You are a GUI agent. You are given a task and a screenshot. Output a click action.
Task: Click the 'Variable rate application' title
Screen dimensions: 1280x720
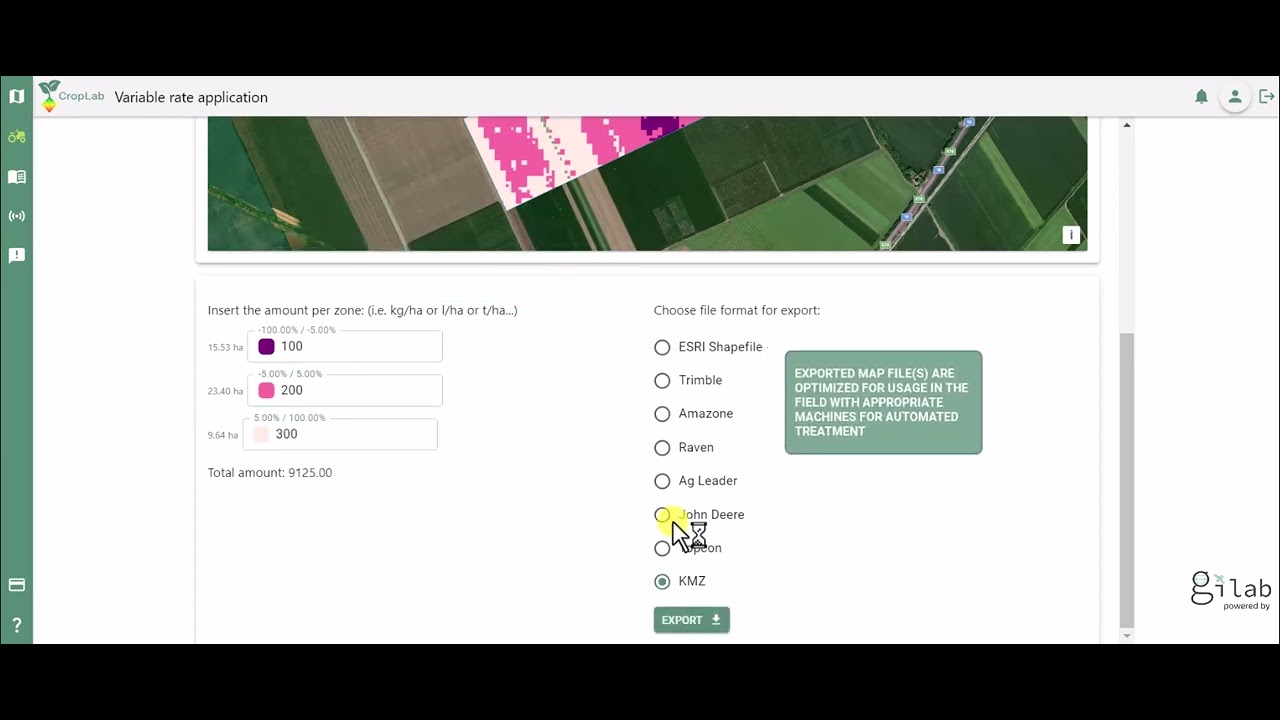pyautogui.click(x=191, y=97)
